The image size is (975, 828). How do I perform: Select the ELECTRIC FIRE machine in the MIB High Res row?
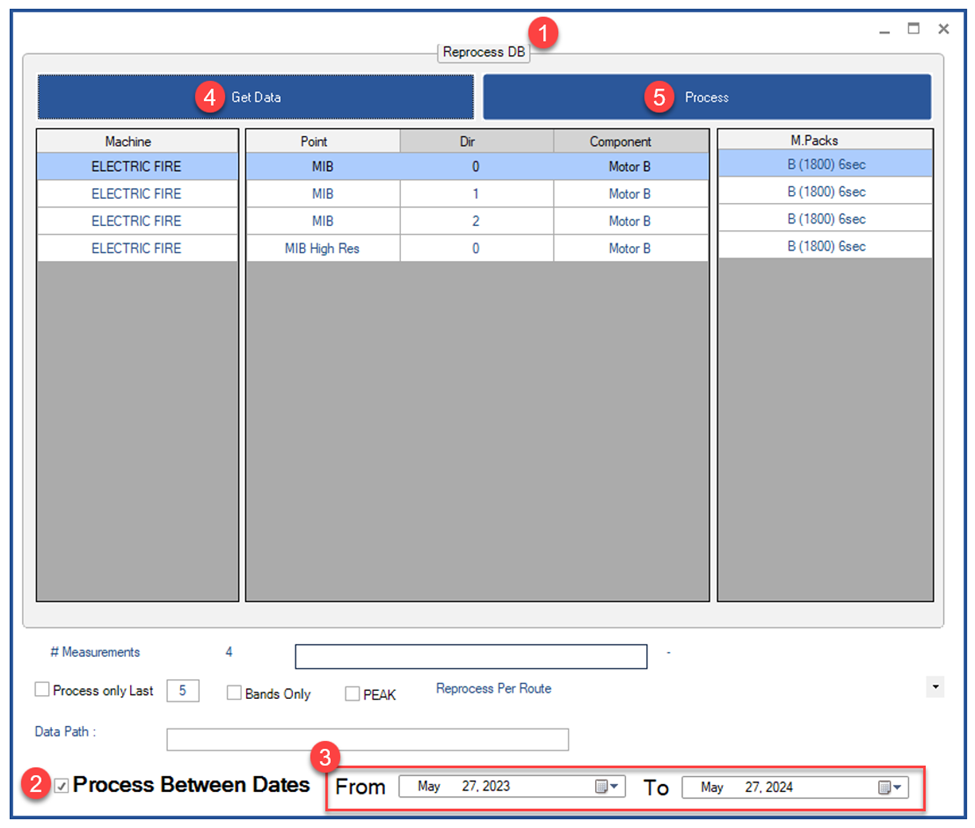click(137, 249)
